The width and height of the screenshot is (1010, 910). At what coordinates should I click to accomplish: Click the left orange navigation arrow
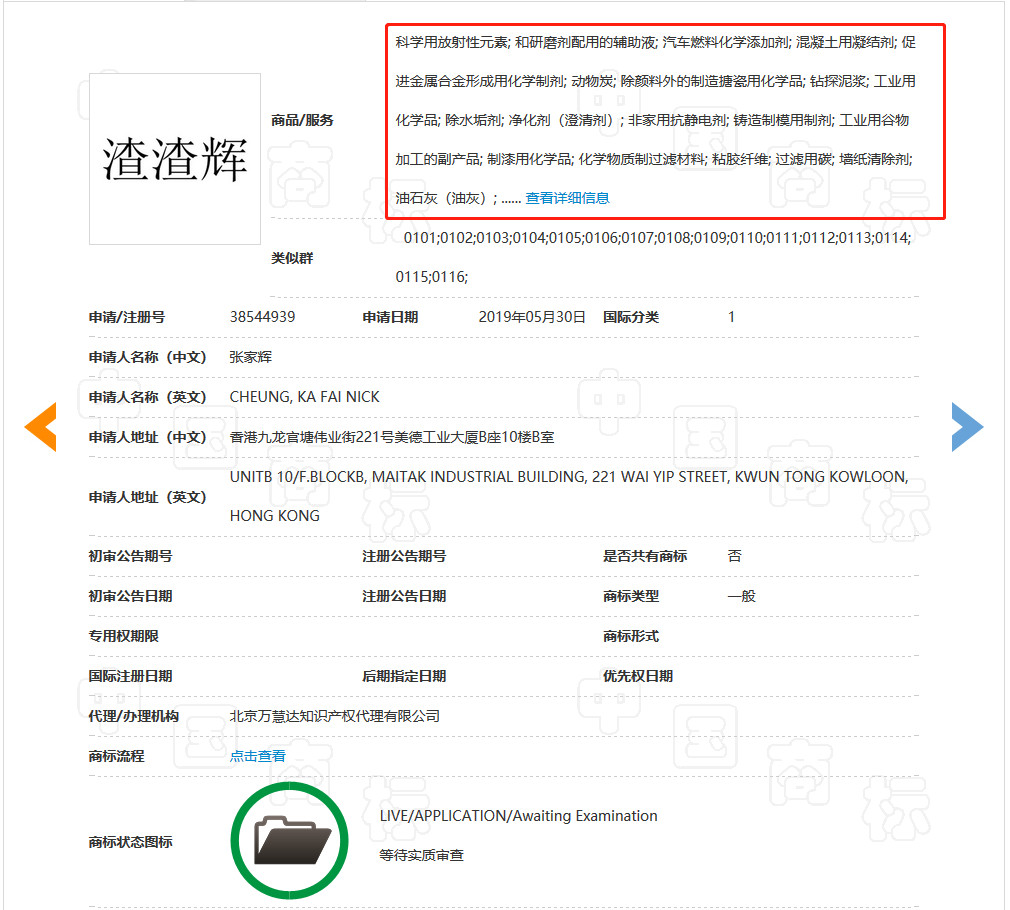[40, 427]
